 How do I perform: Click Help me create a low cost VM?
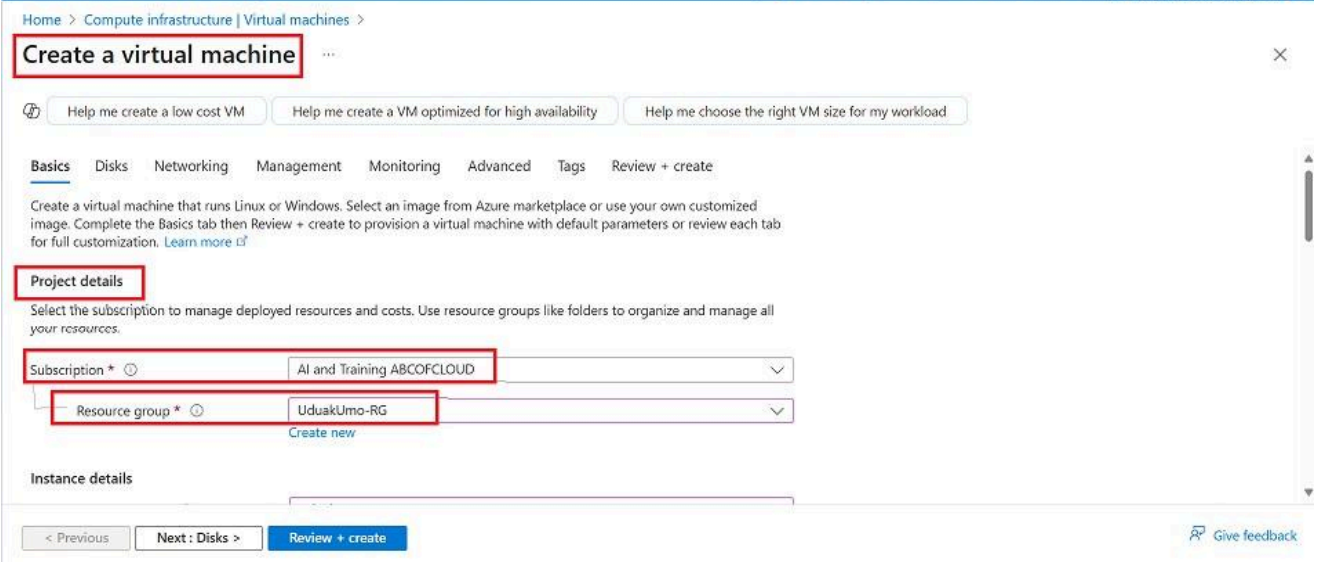tap(154, 112)
